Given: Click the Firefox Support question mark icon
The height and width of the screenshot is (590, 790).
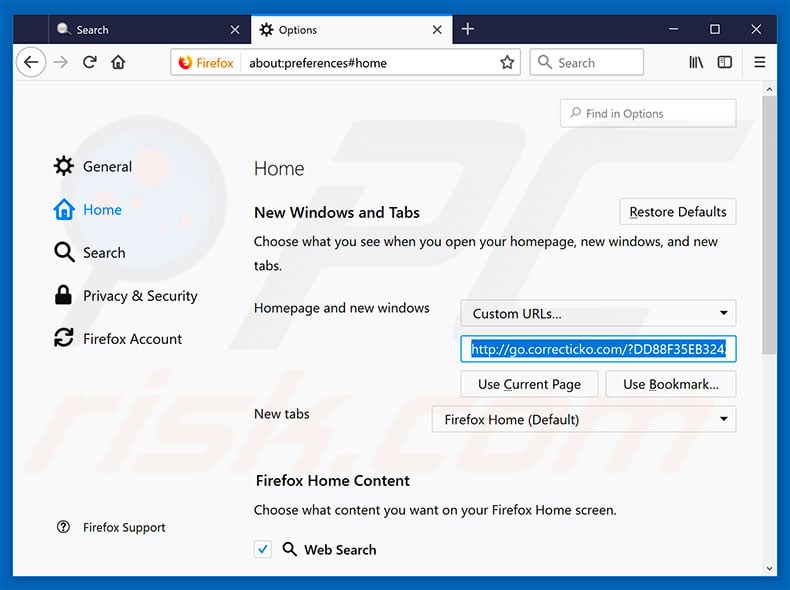Looking at the screenshot, I should pos(63,527).
